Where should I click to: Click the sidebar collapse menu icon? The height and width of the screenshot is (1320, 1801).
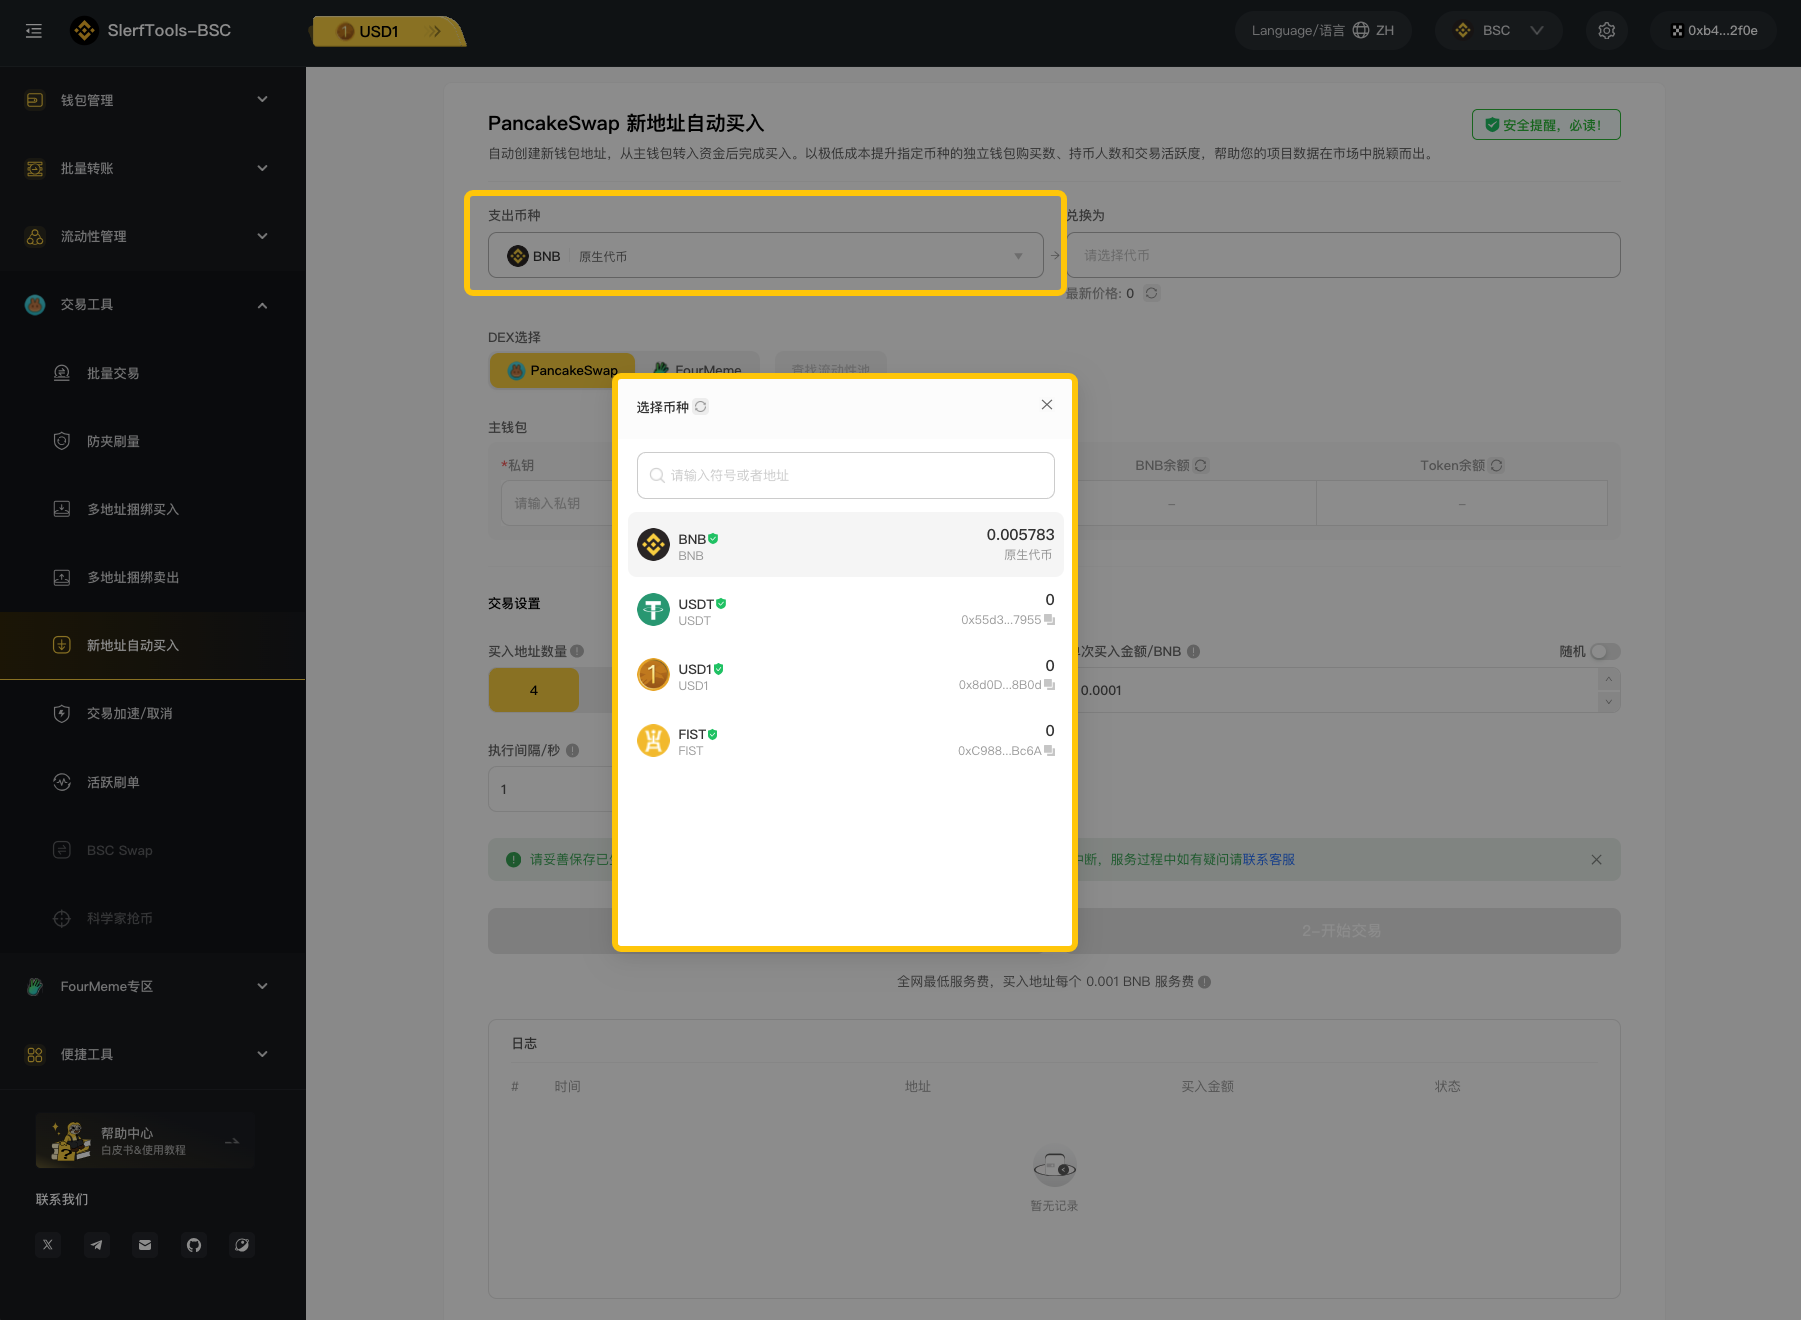coord(34,31)
